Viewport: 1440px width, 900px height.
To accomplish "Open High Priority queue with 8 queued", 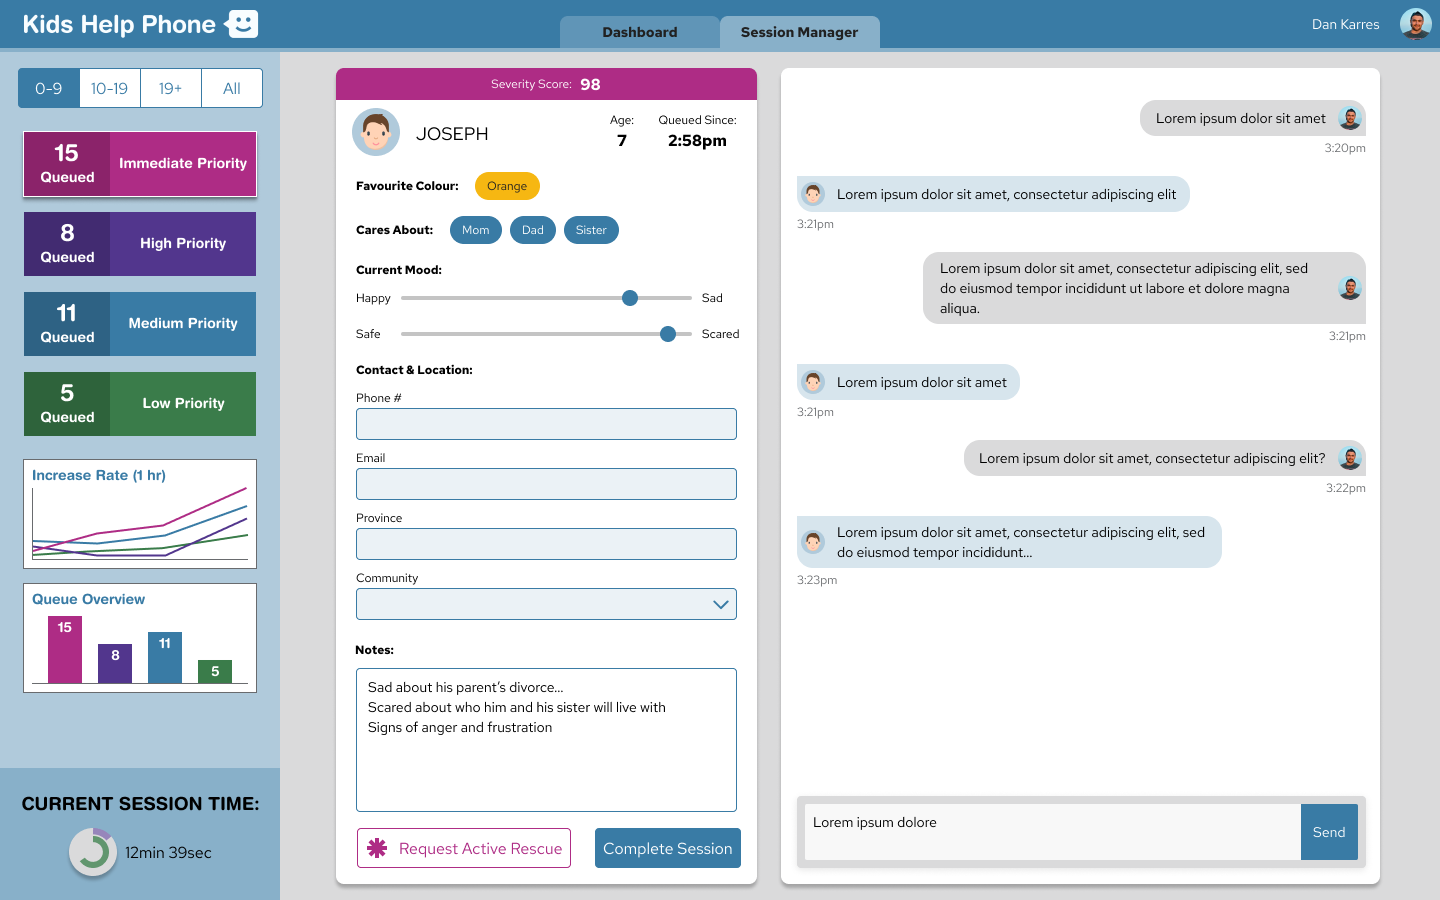I will (x=140, y=244).
